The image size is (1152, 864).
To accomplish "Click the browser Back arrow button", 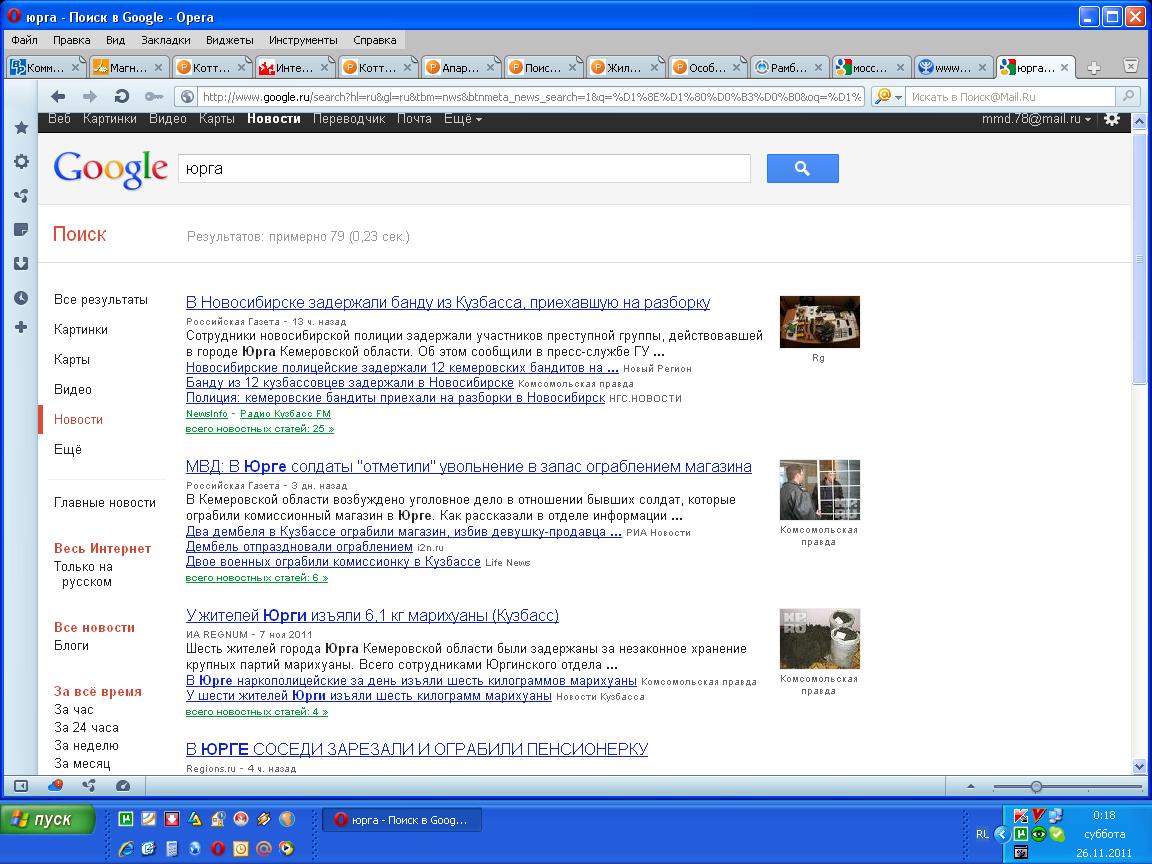I will [58, 96].
